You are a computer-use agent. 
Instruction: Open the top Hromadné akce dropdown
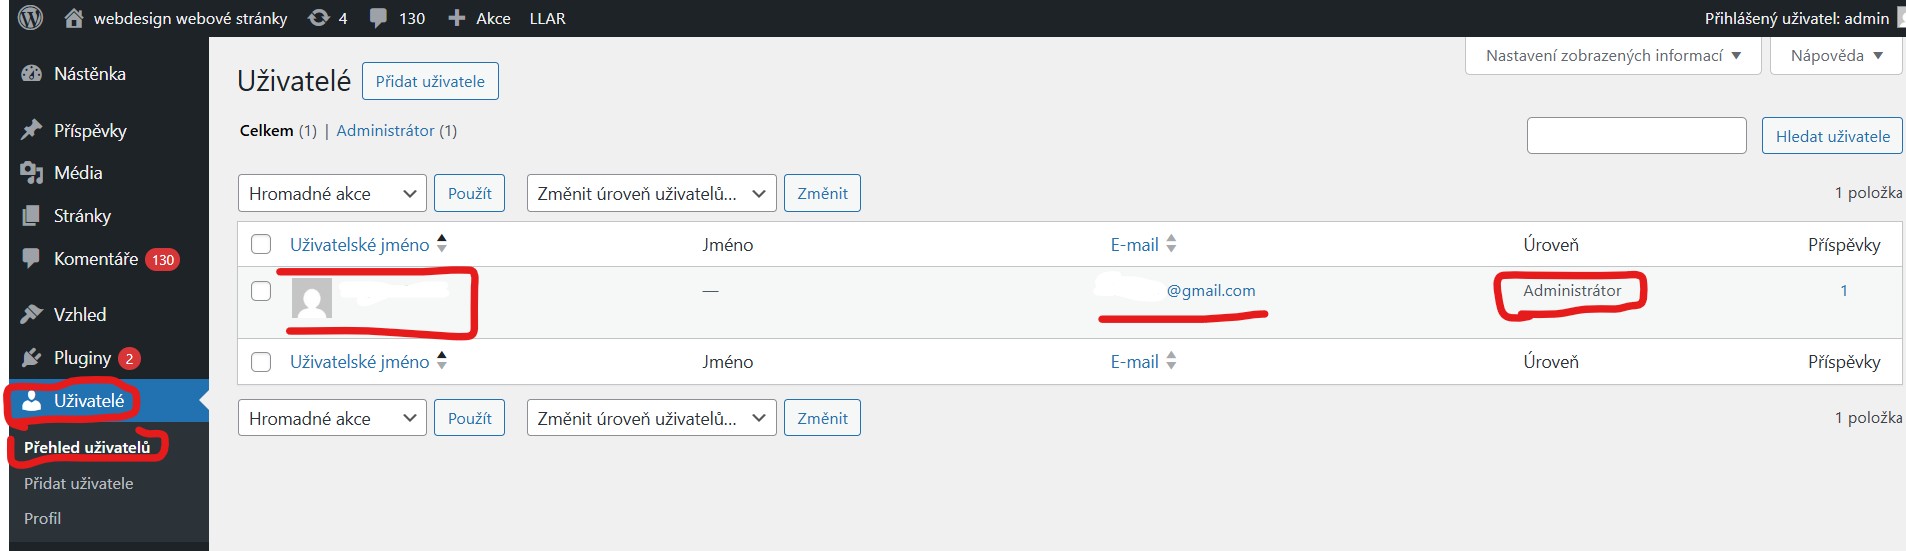332,194
